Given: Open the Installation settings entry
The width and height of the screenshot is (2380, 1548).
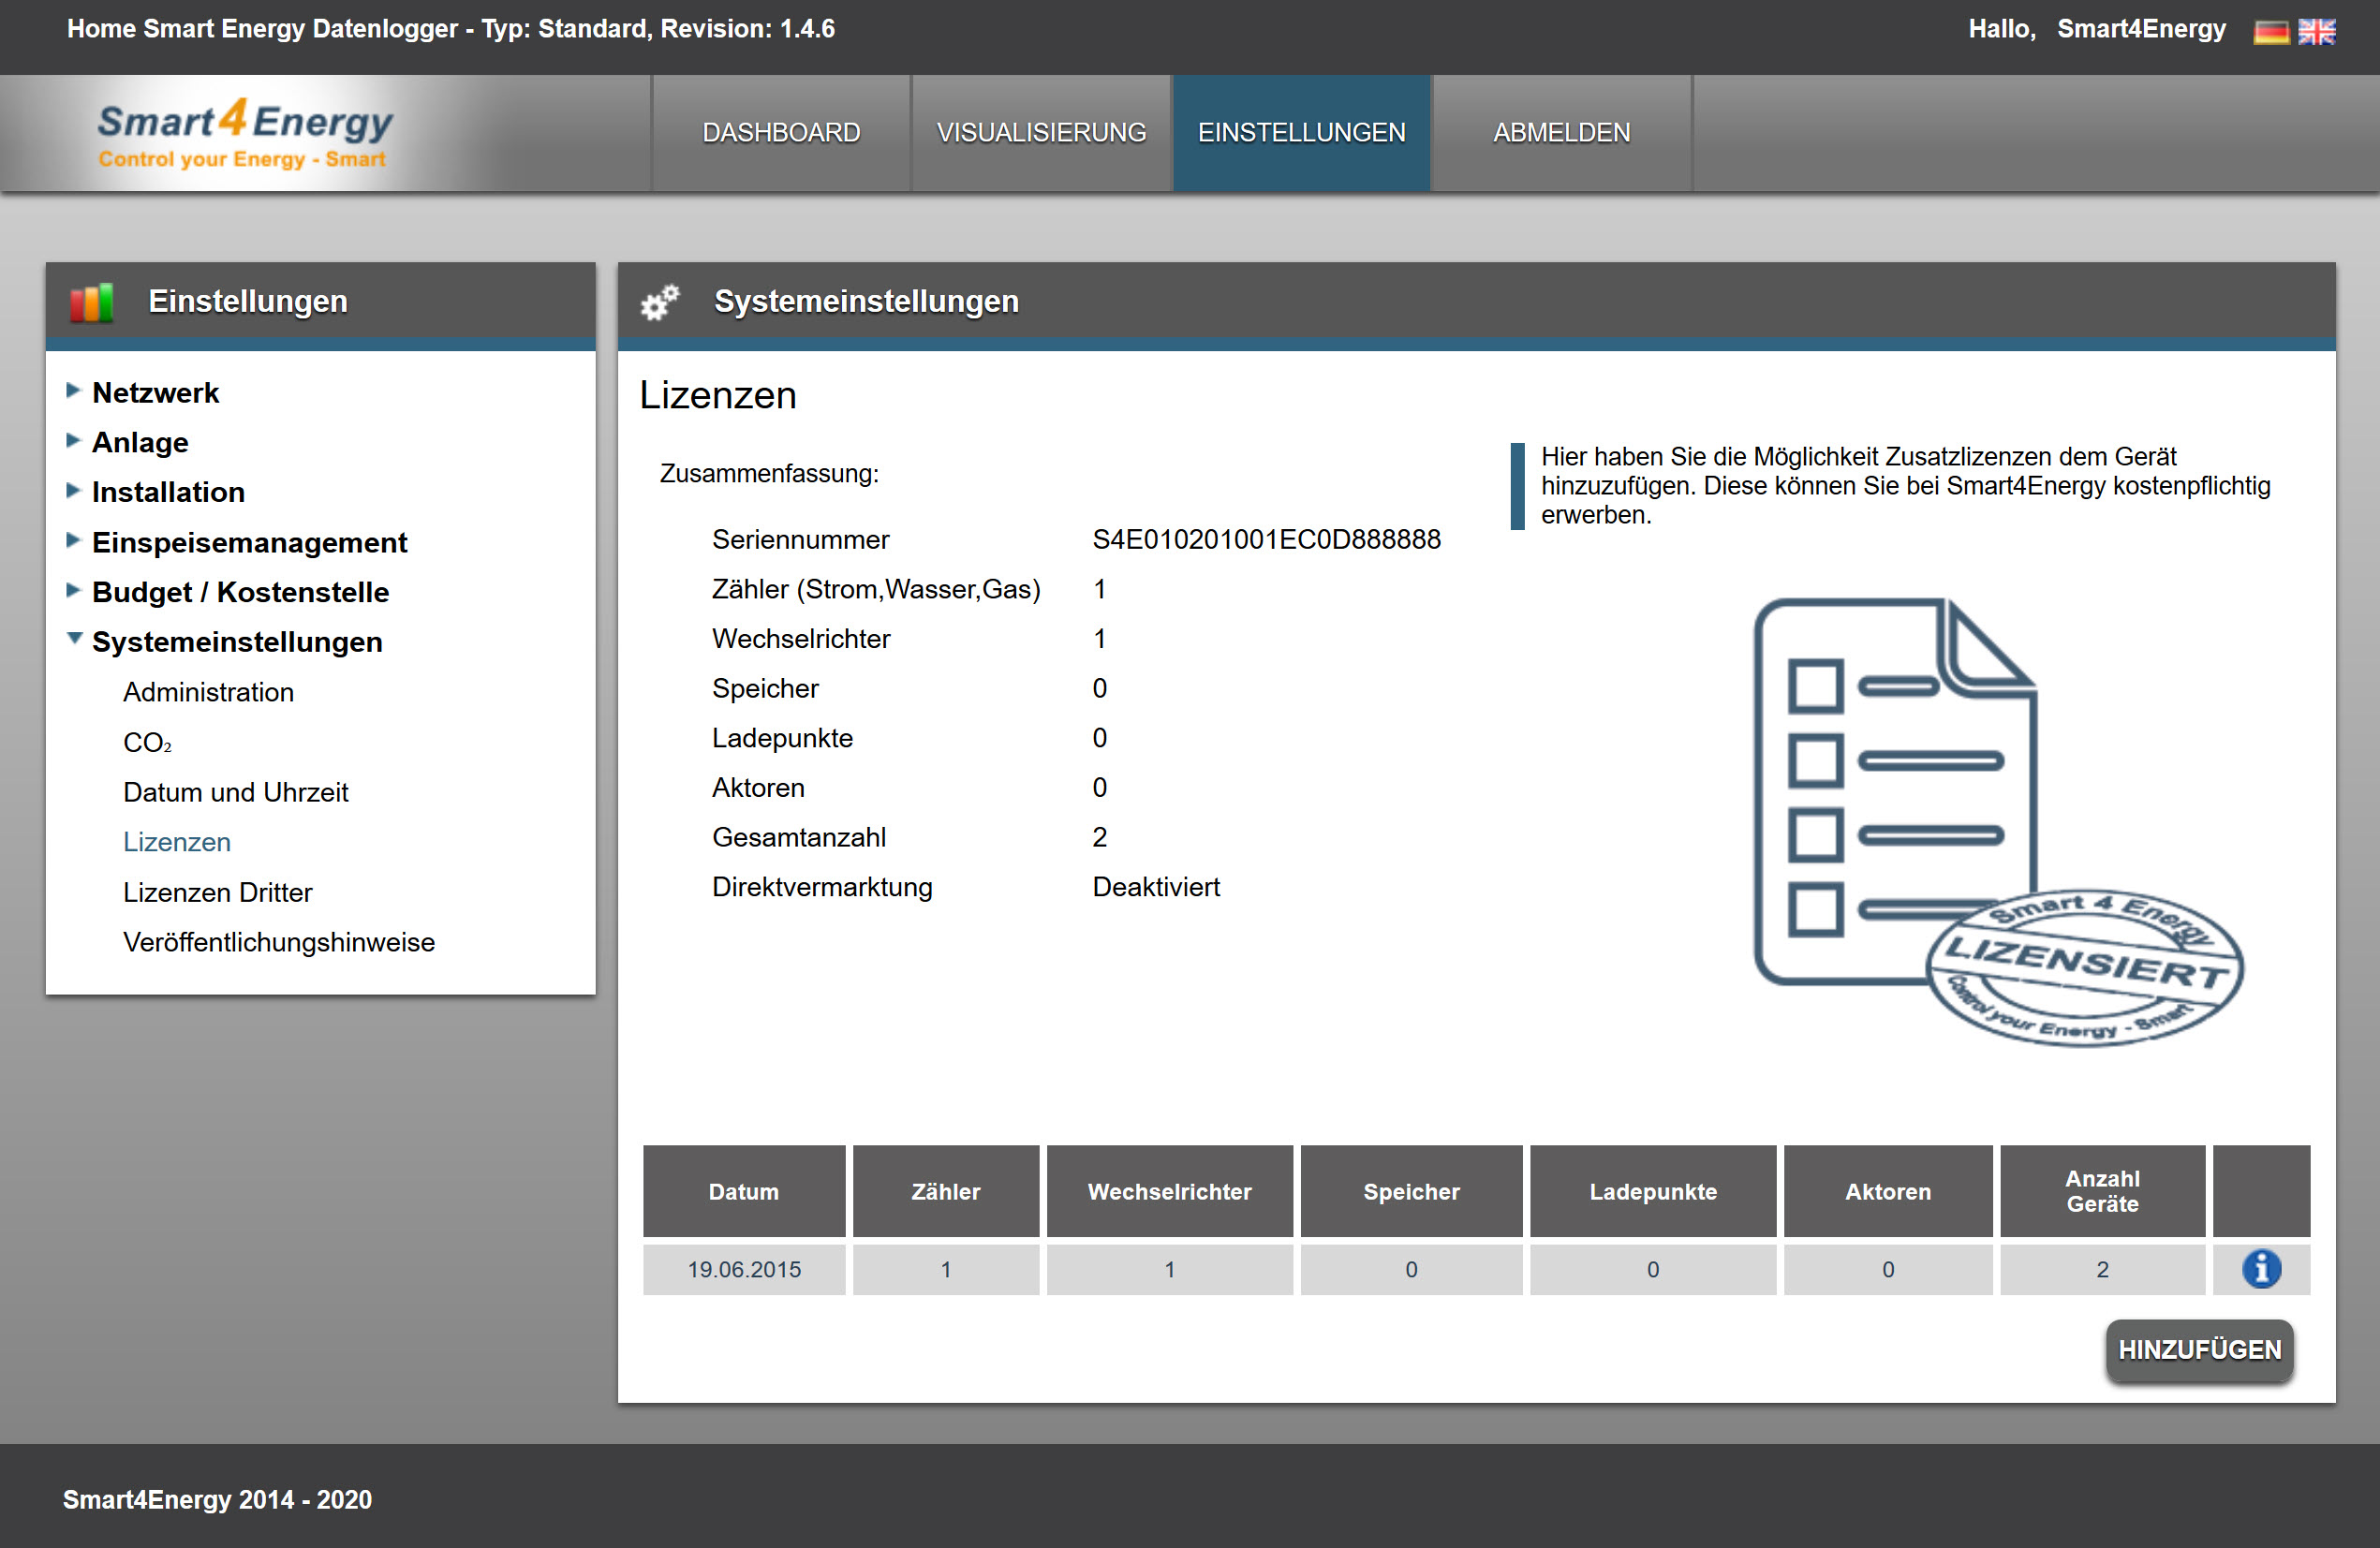Looking at the screenshot, I should [168, 493].
